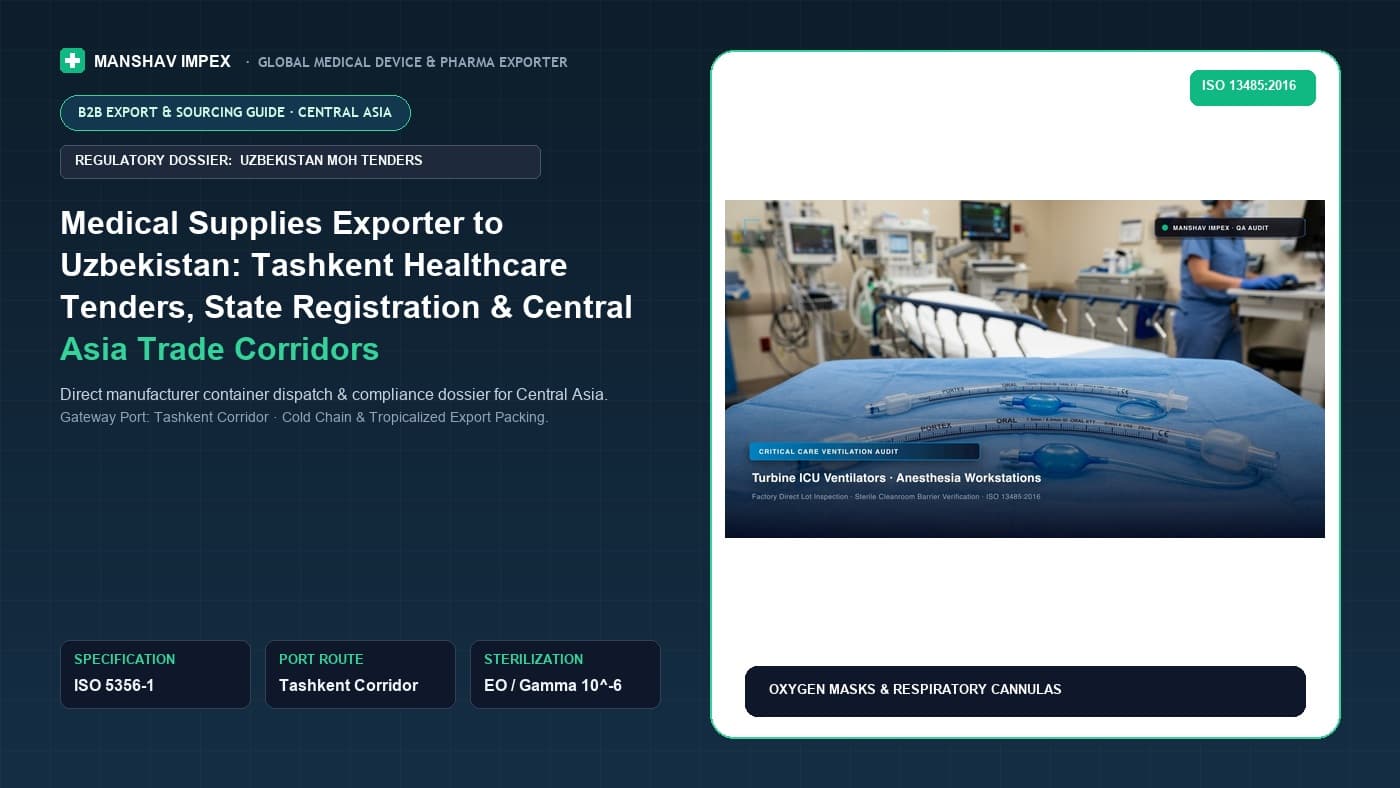Click the Manshav Impex QA Audit tag on photo
This screenshot has width=1400, height=788.
coord(1229,228)
